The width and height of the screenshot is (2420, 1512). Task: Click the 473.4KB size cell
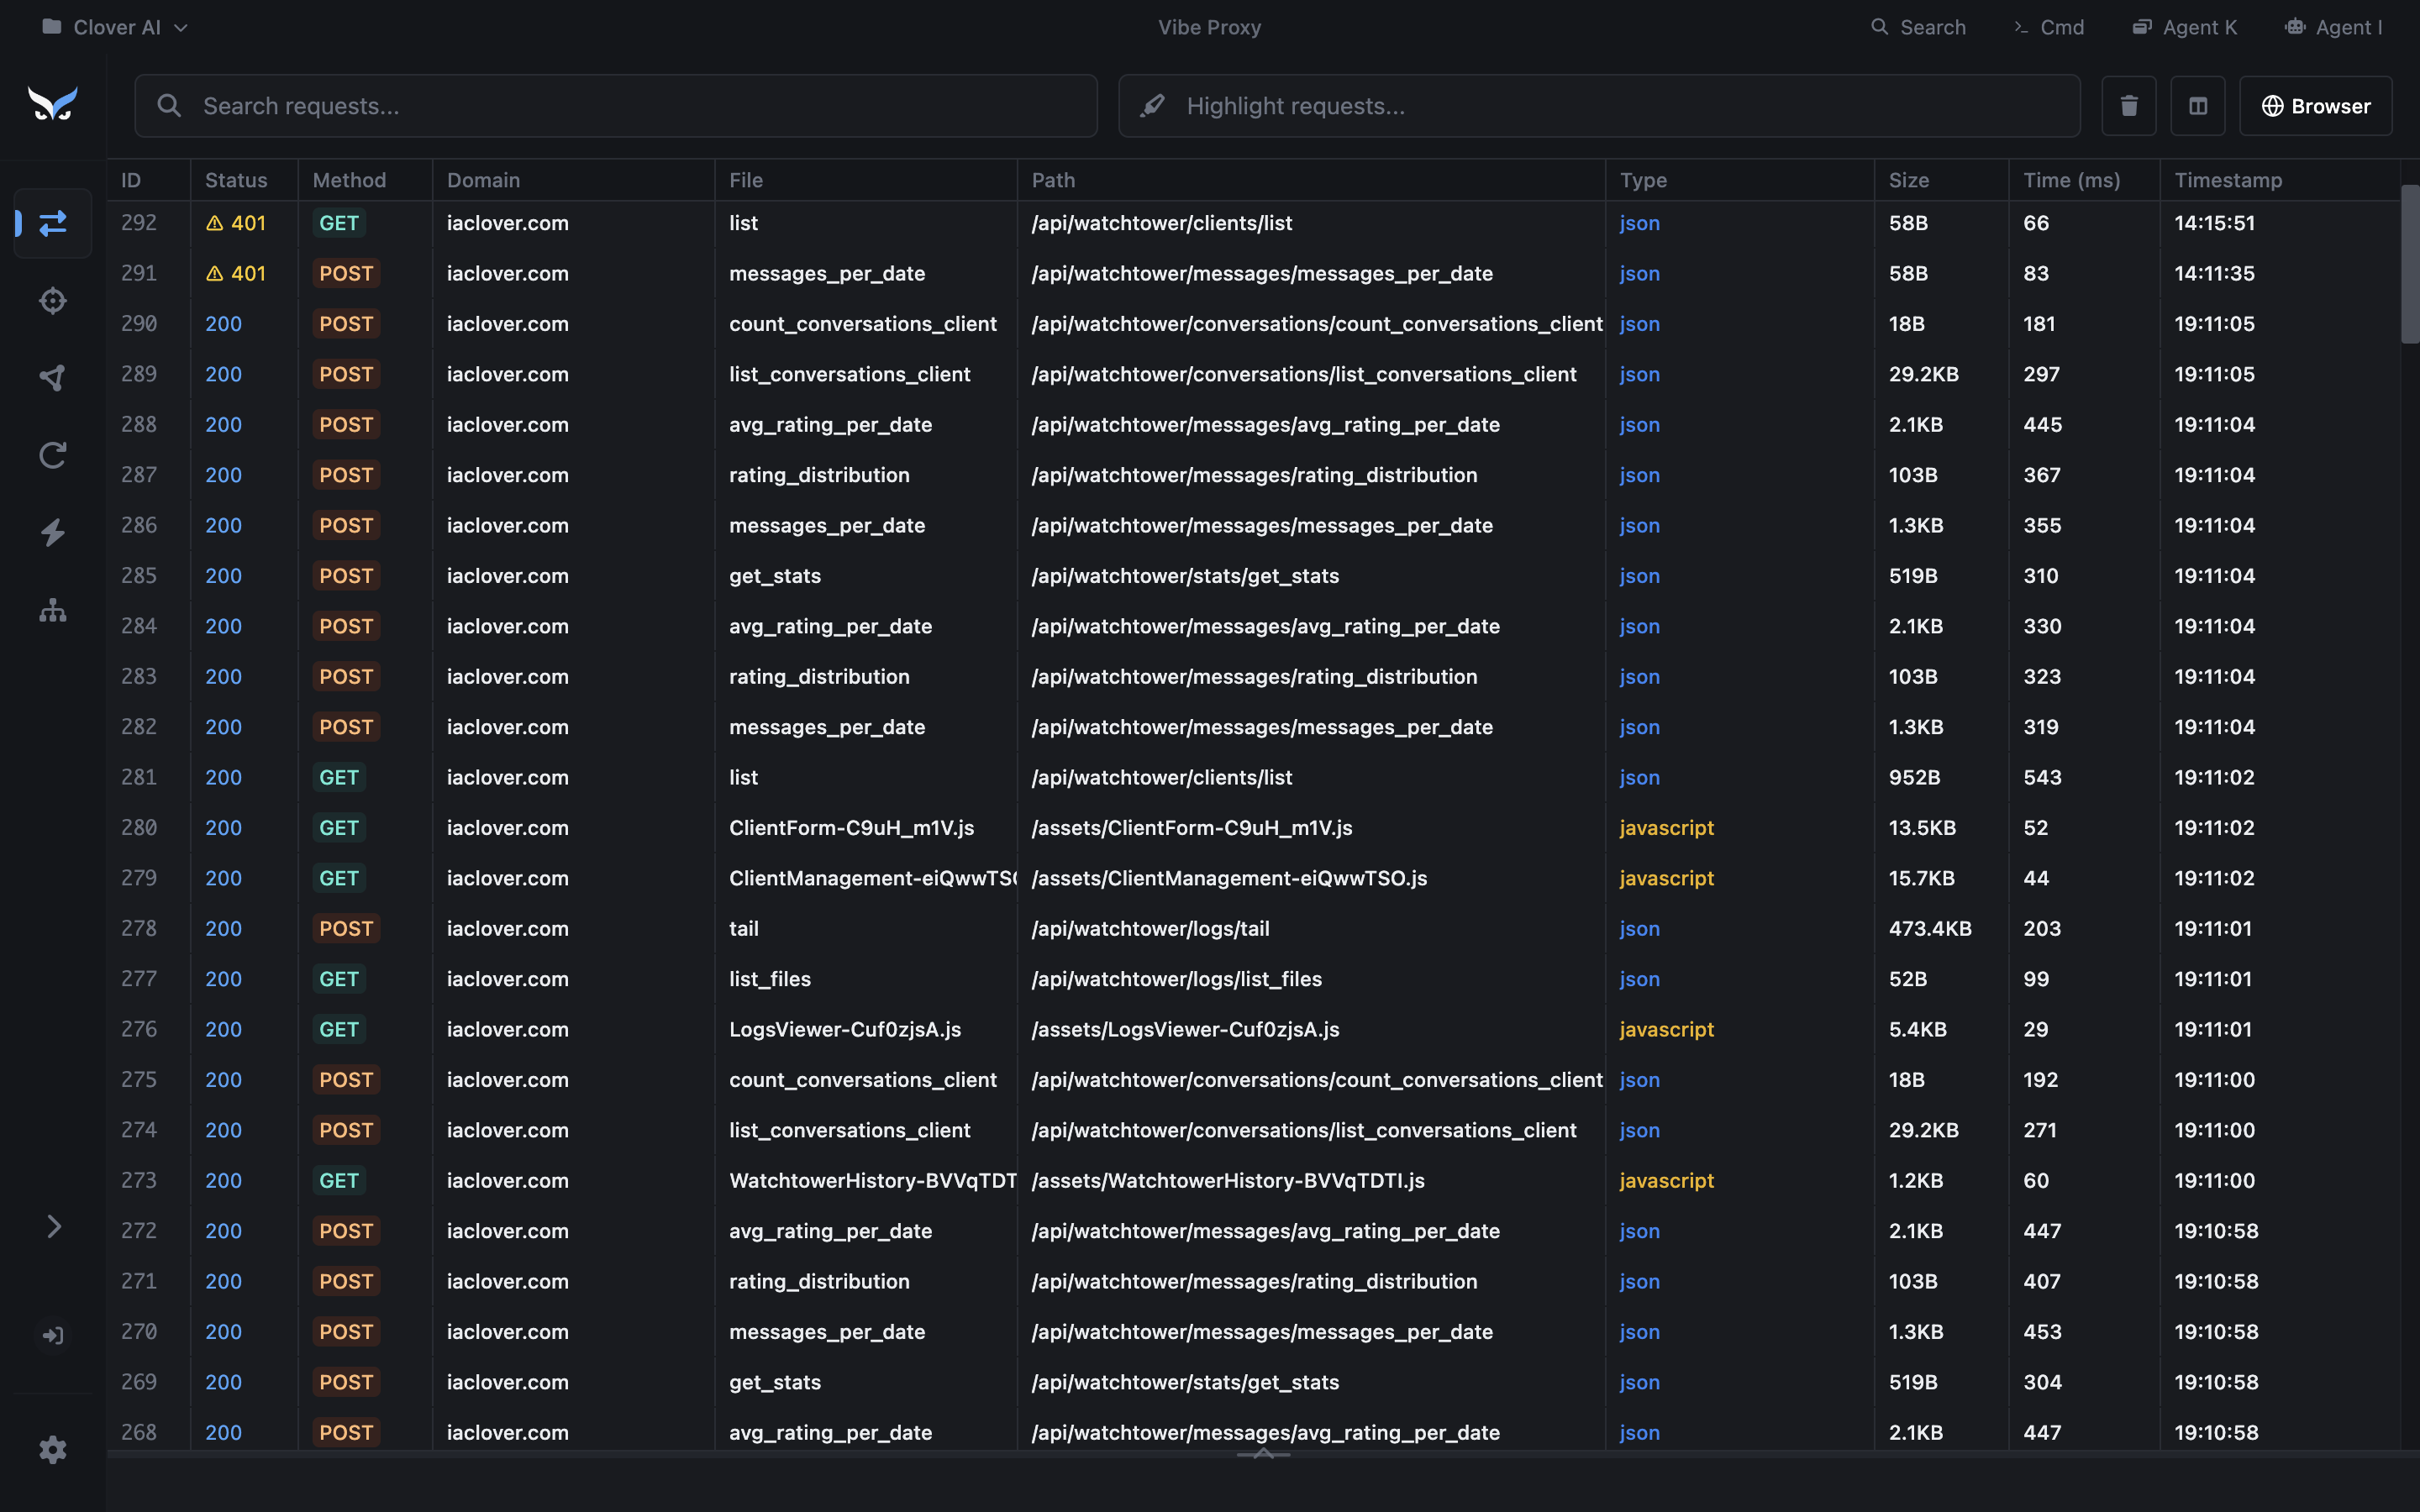pos(1930,928)
